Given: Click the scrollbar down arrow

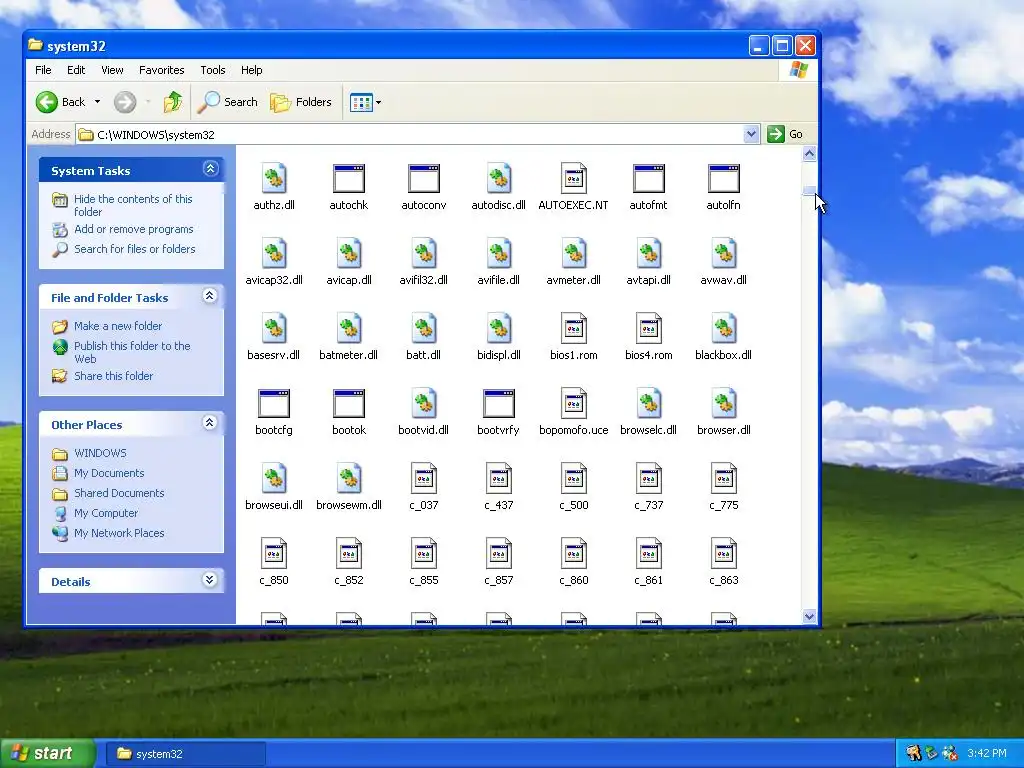Looking at the screenshot, I should pyautogui.click(x=809, y=616).
